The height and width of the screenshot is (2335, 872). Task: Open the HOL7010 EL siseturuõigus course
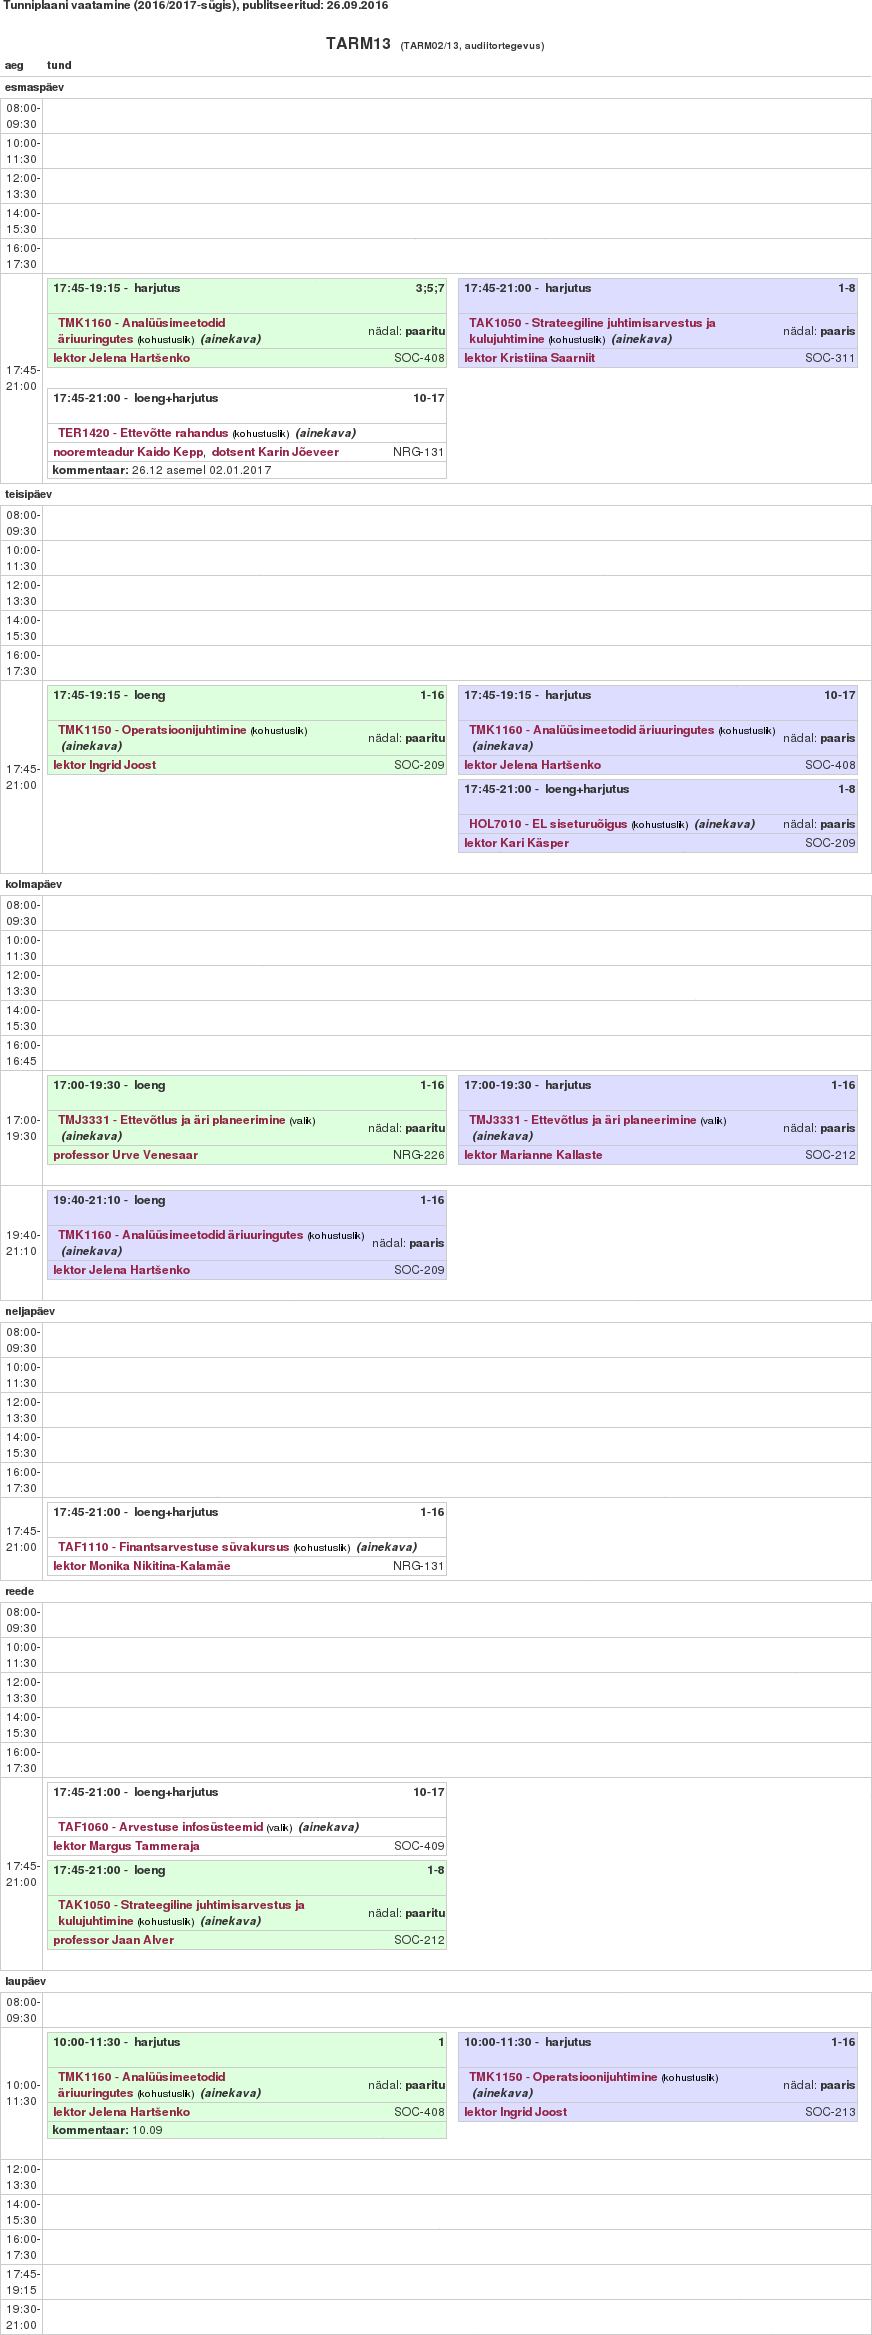click(548, 824)
